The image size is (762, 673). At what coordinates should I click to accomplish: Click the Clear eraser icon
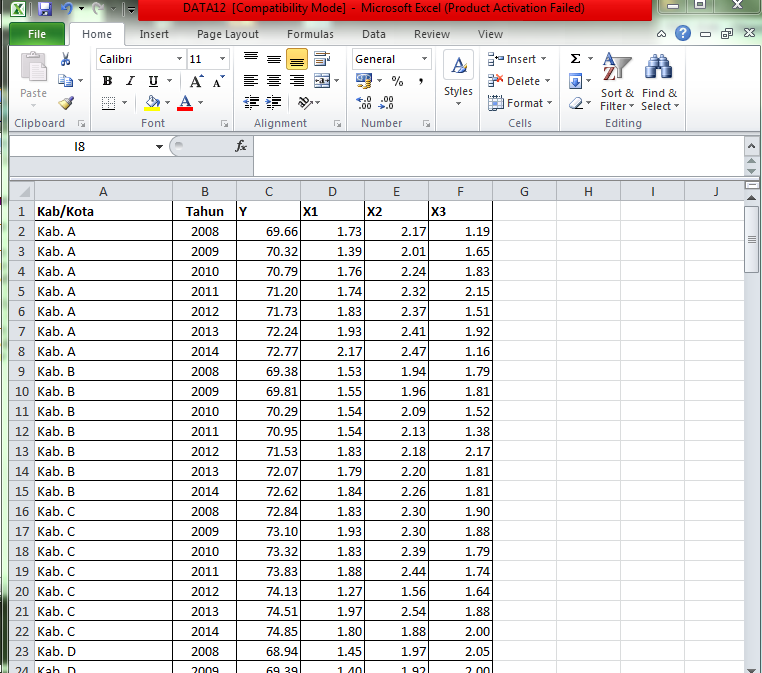tap(575, 103)
